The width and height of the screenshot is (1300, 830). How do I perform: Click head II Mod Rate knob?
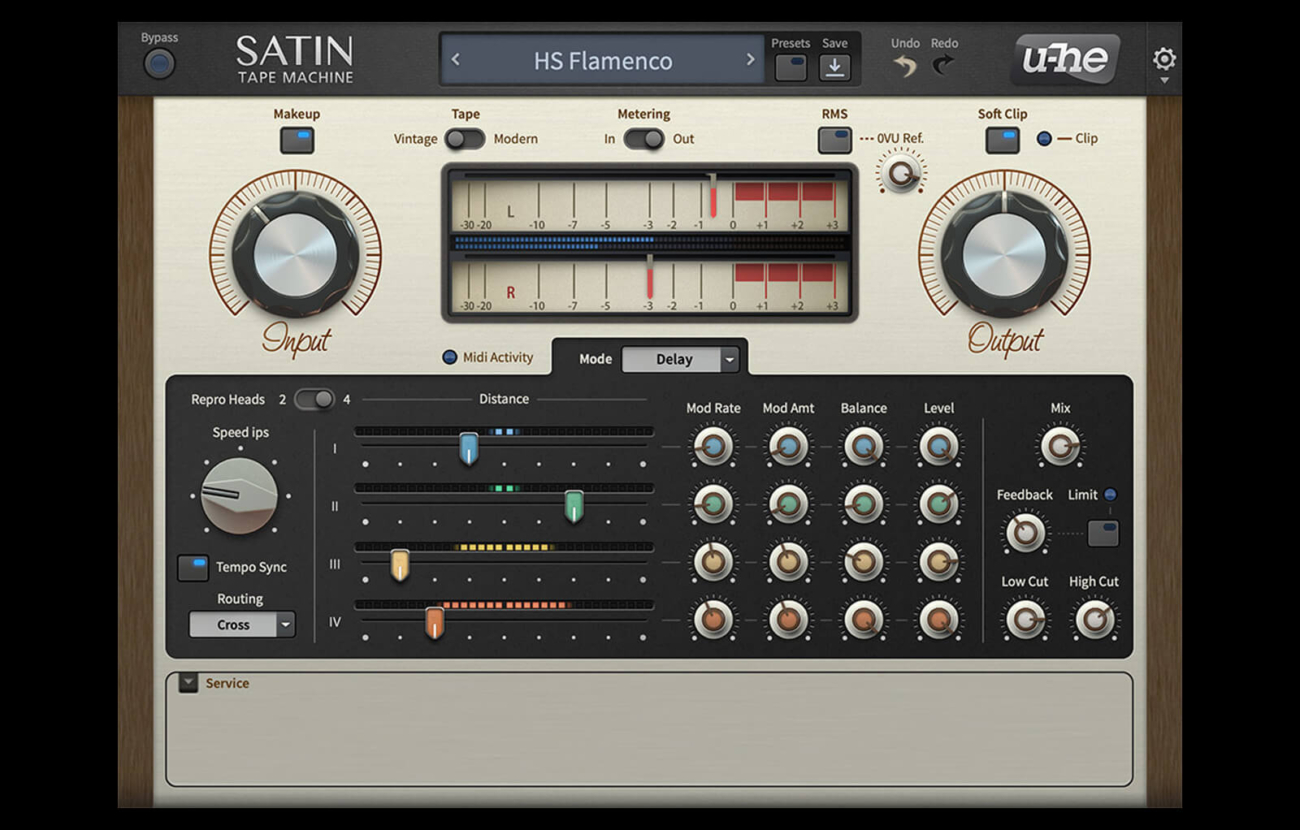click(713, 505)
